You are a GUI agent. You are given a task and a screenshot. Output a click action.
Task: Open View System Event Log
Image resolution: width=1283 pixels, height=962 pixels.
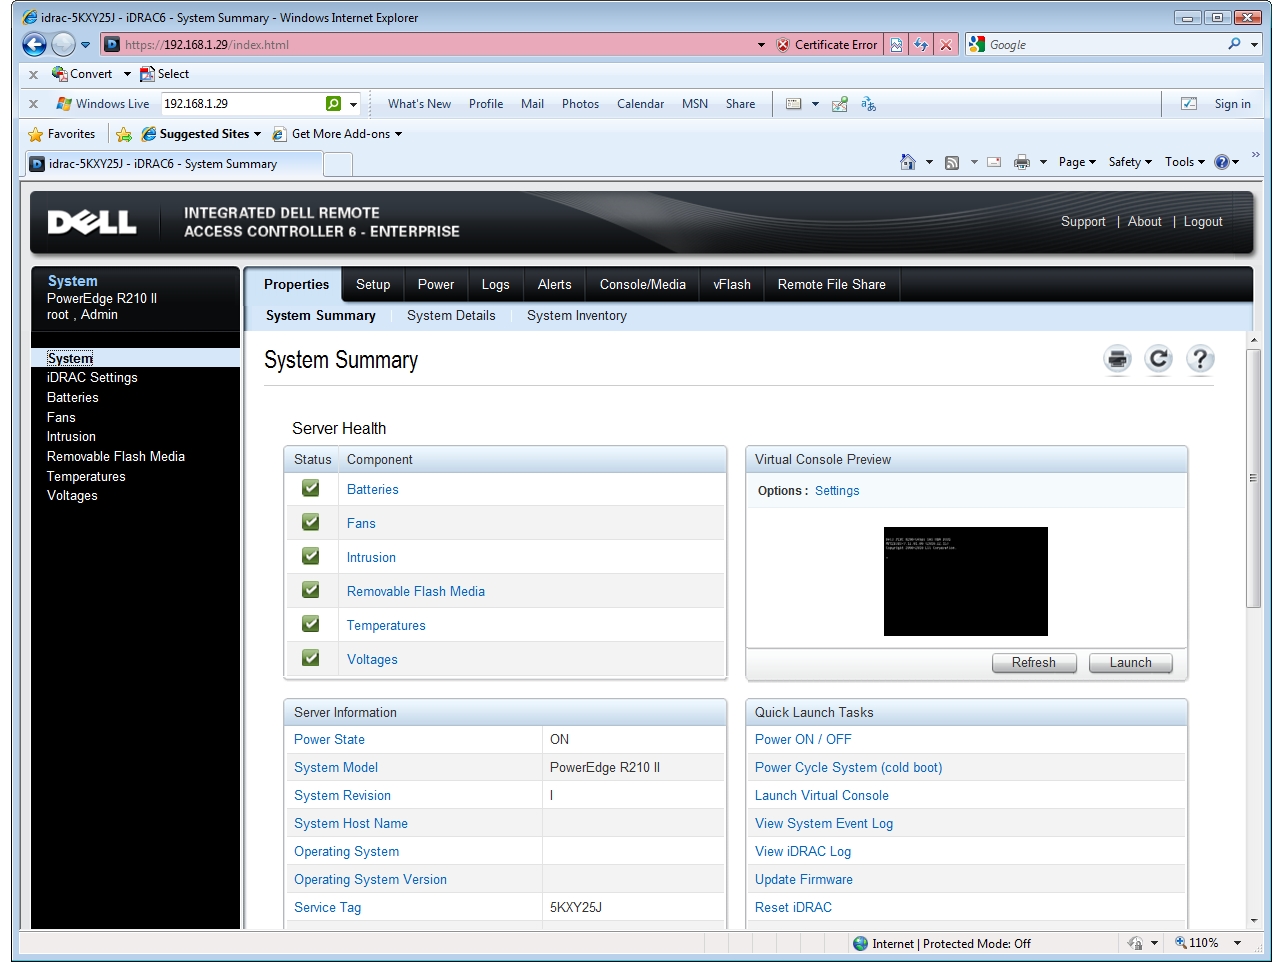pos(823,823)
